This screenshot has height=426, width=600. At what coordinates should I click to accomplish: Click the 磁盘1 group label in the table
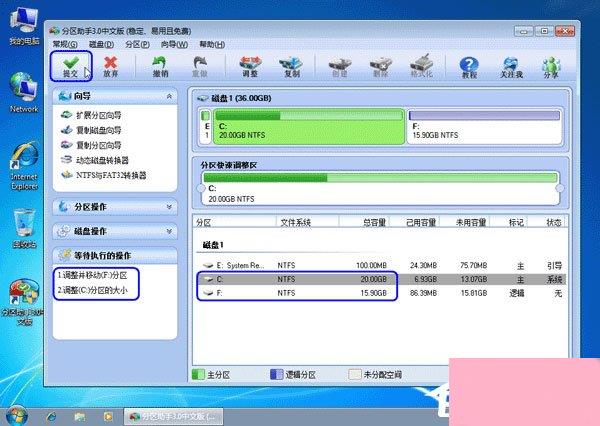click(x=213, y=245)
